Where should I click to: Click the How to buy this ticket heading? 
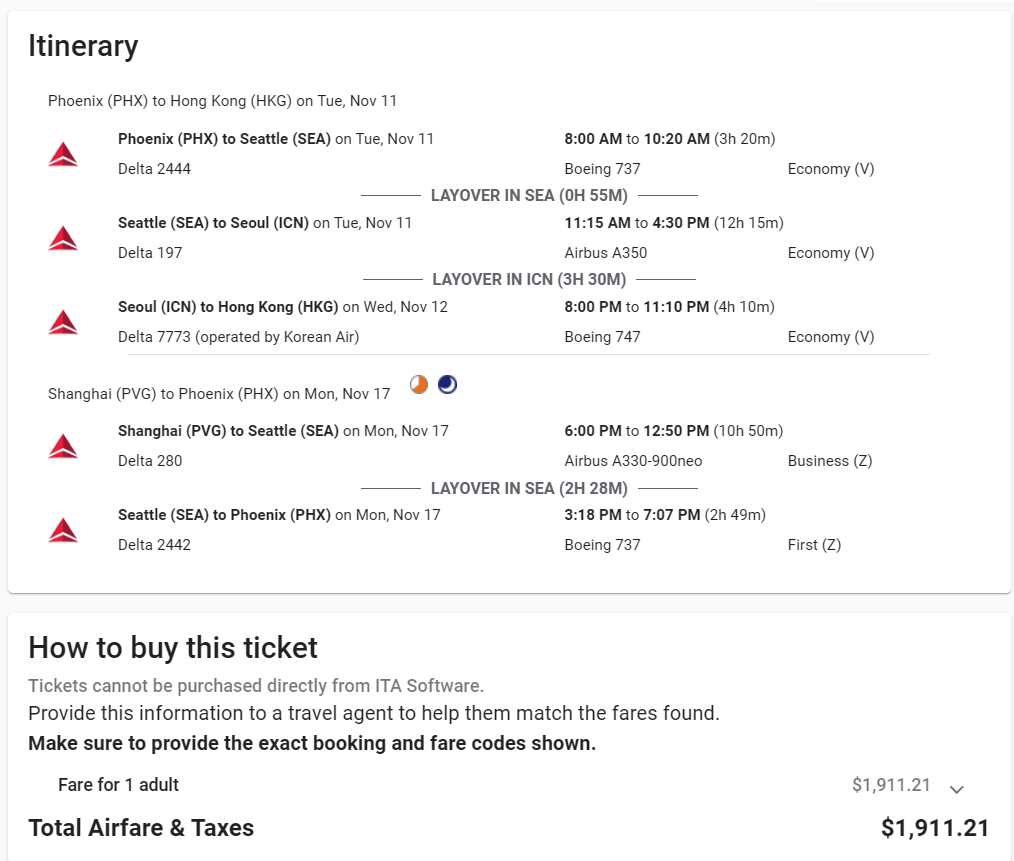173,648
